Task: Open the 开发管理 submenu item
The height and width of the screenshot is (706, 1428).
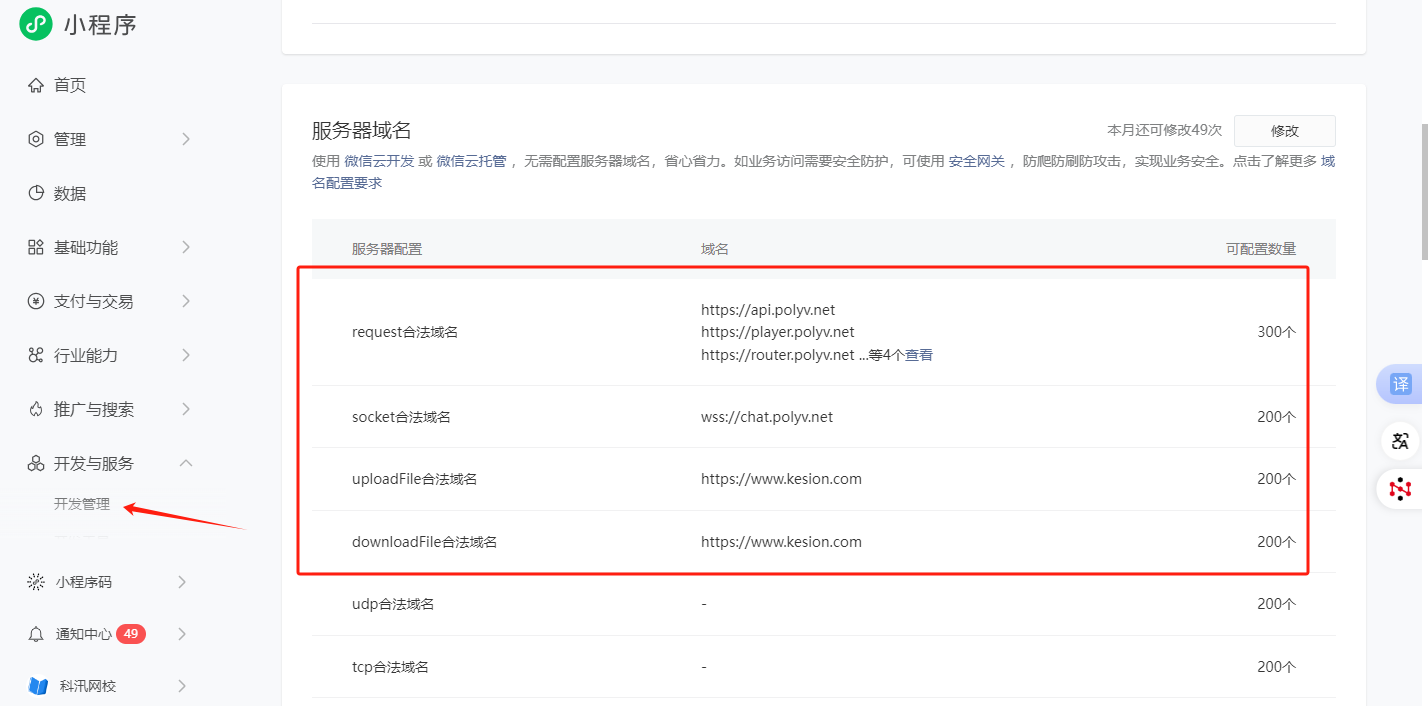Action: pyautogui.click(x=82, y=504)
